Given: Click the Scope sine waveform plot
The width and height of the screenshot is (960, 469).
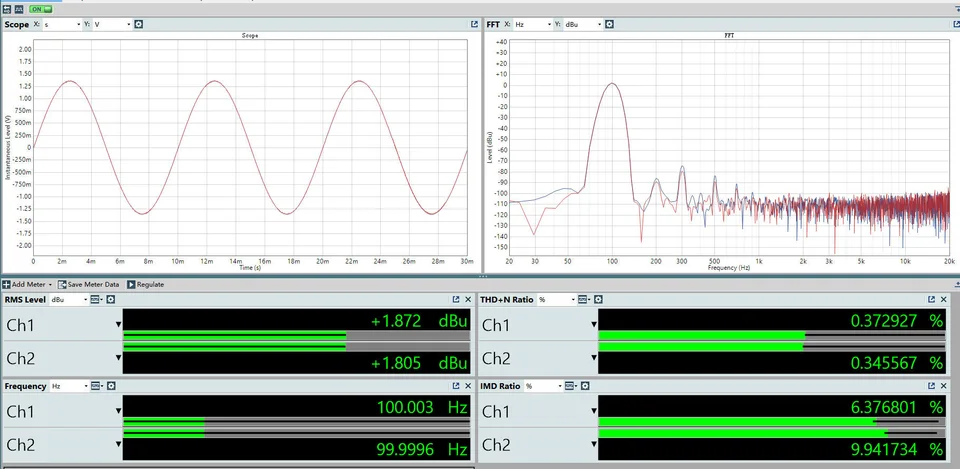Looking at the screenshot, I should pos(250,147).
